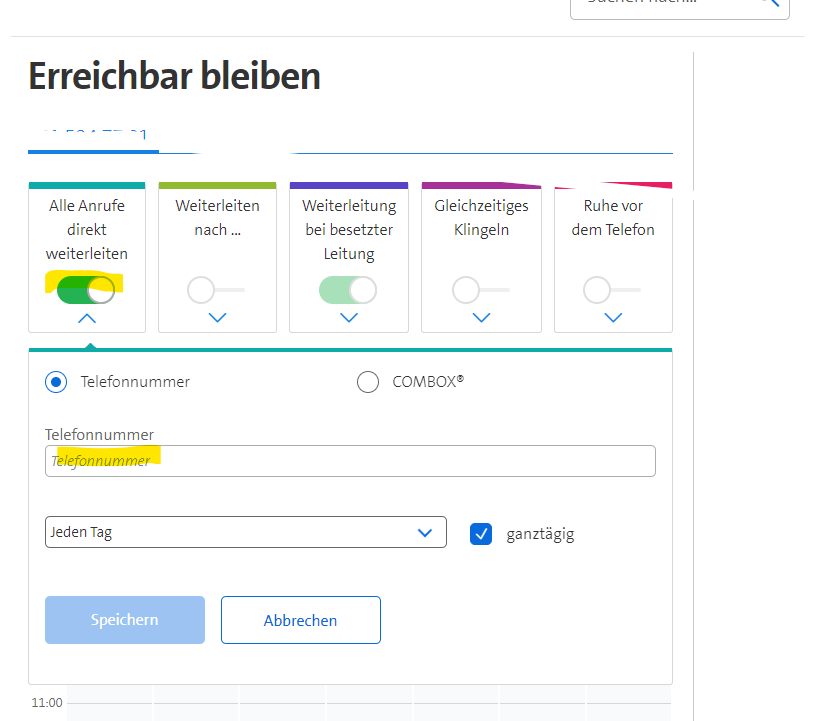The image size is (840, 721).
Task: Expand 'Weiterleitung bei besetzter Leitung' chevron
Action: [x=349, y=318]
